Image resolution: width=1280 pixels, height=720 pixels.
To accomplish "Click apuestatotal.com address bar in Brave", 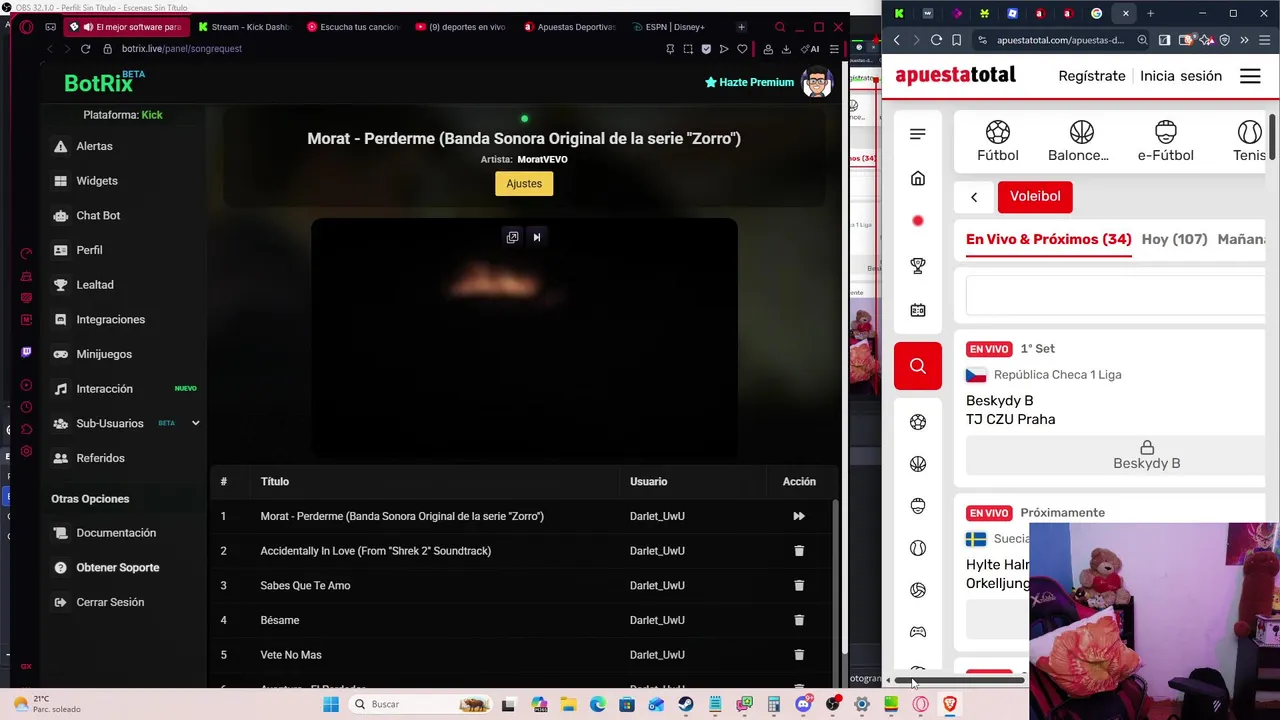I will tap(1060, 40).
